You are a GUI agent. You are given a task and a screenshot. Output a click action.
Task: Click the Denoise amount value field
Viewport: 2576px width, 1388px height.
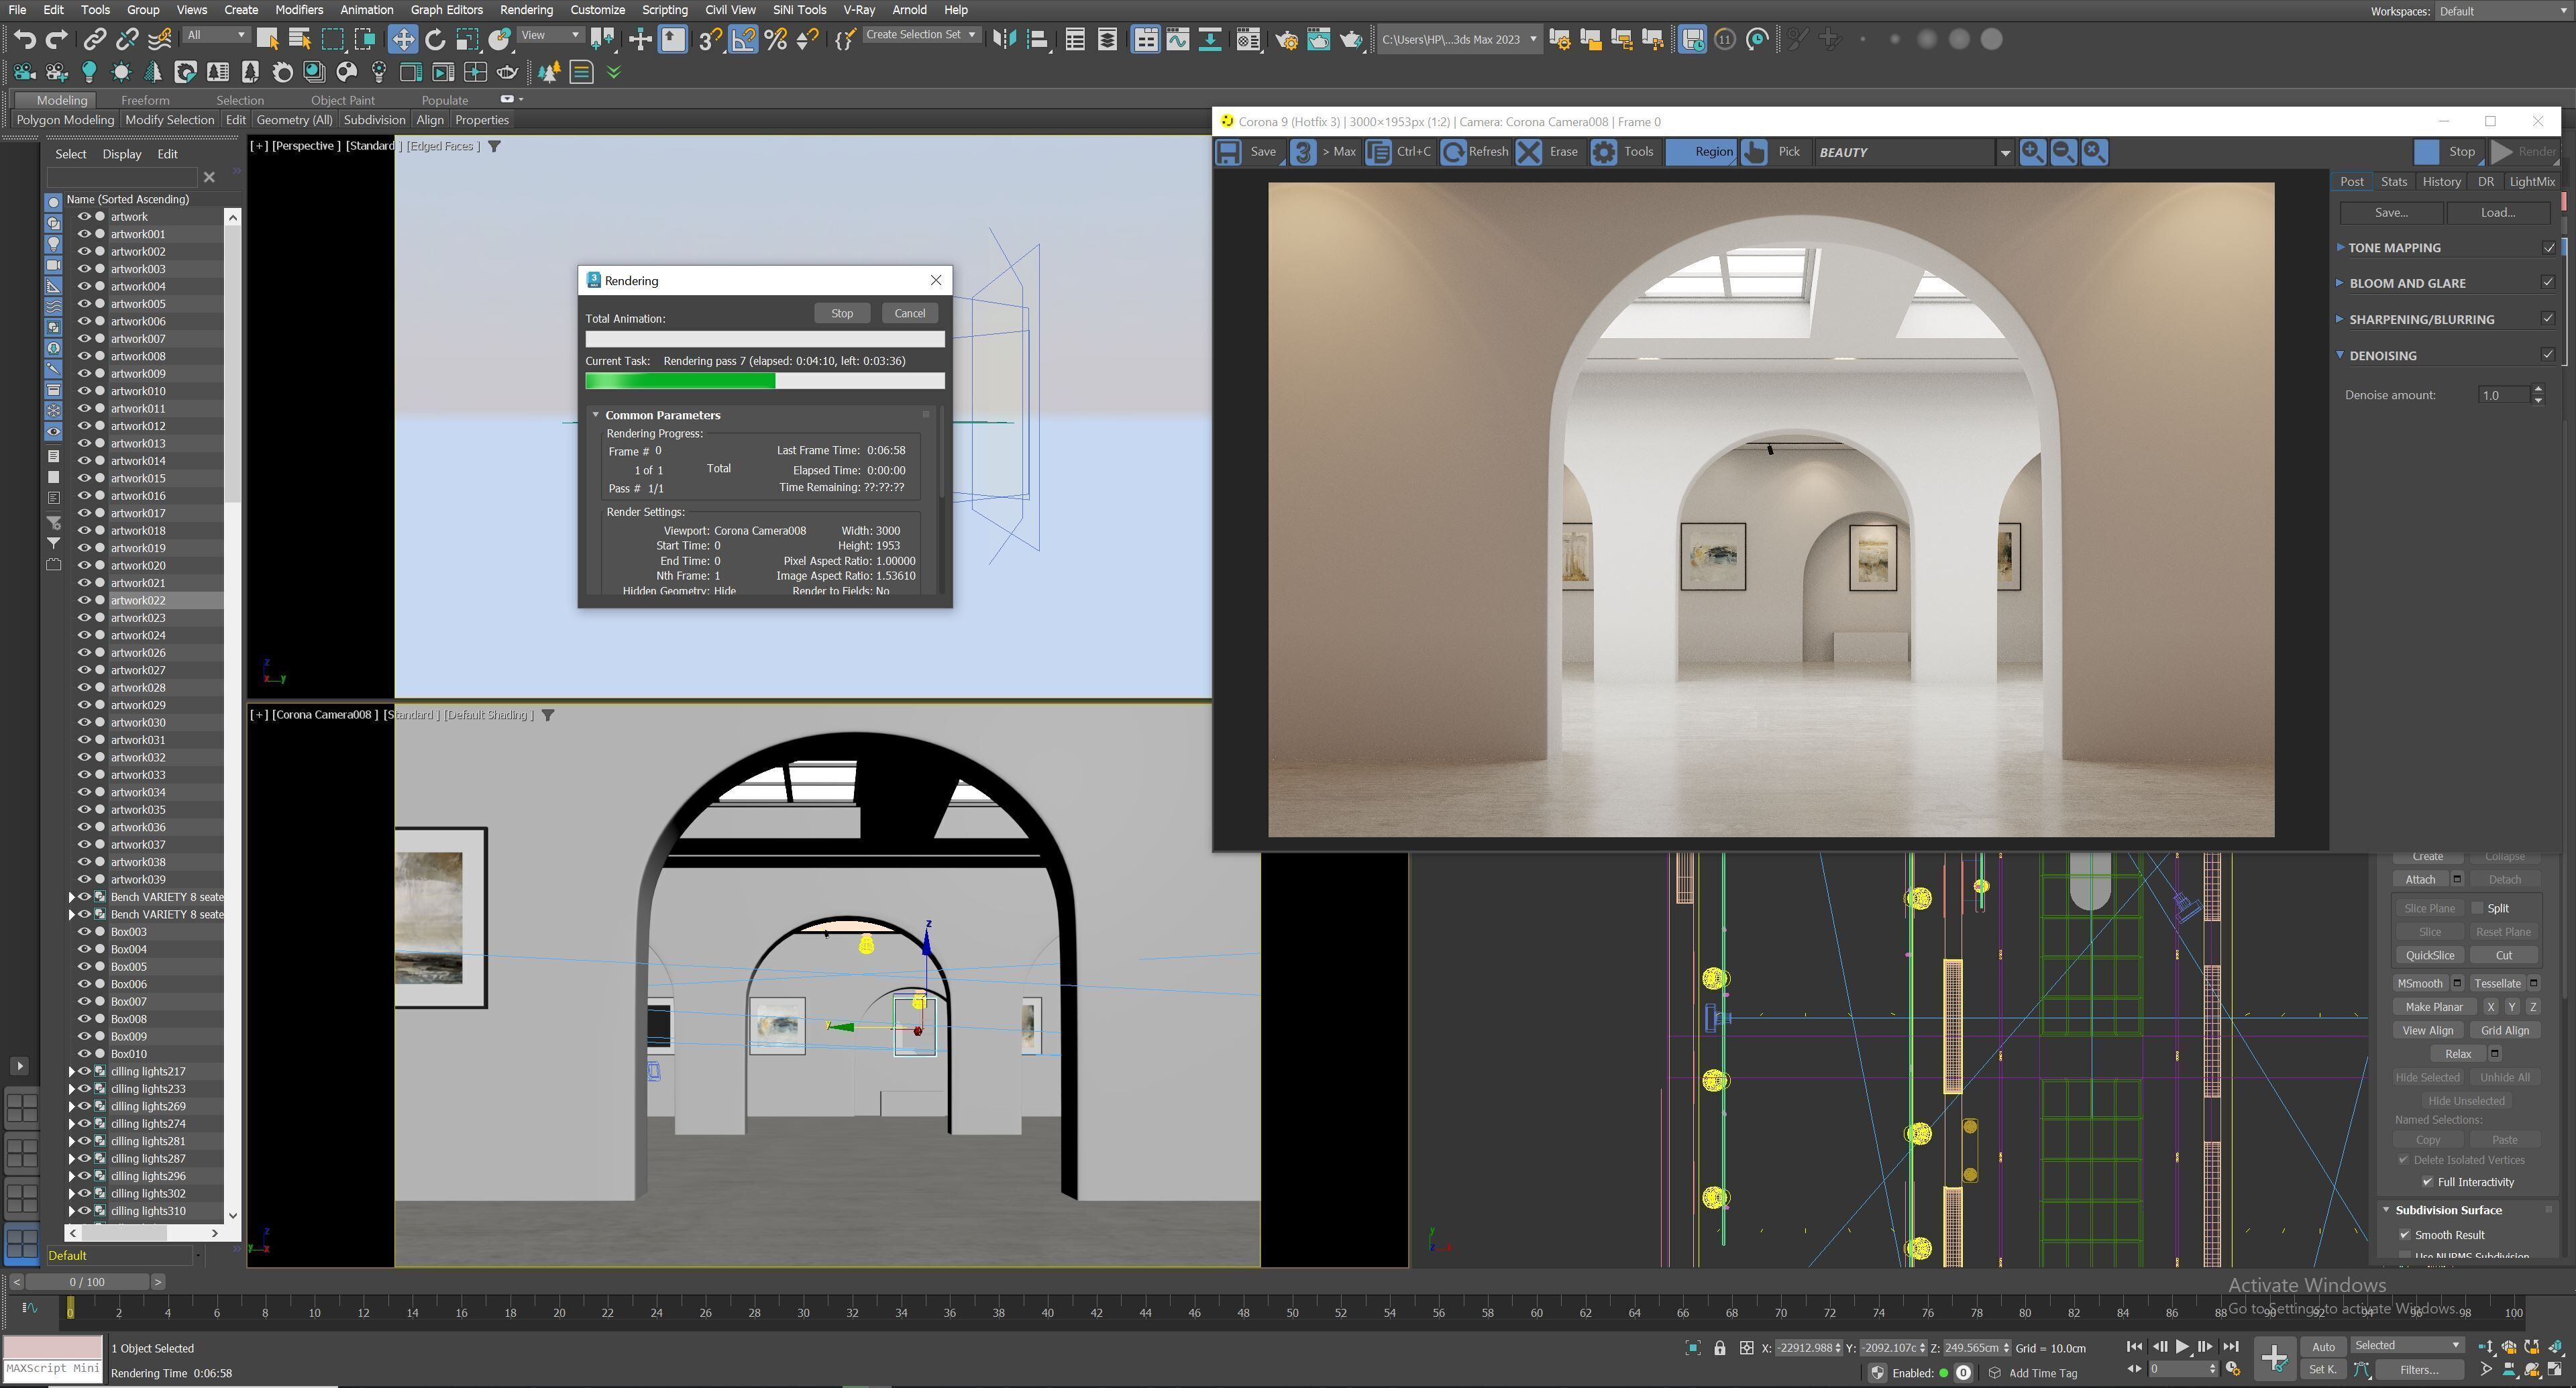click(2504, 395)
